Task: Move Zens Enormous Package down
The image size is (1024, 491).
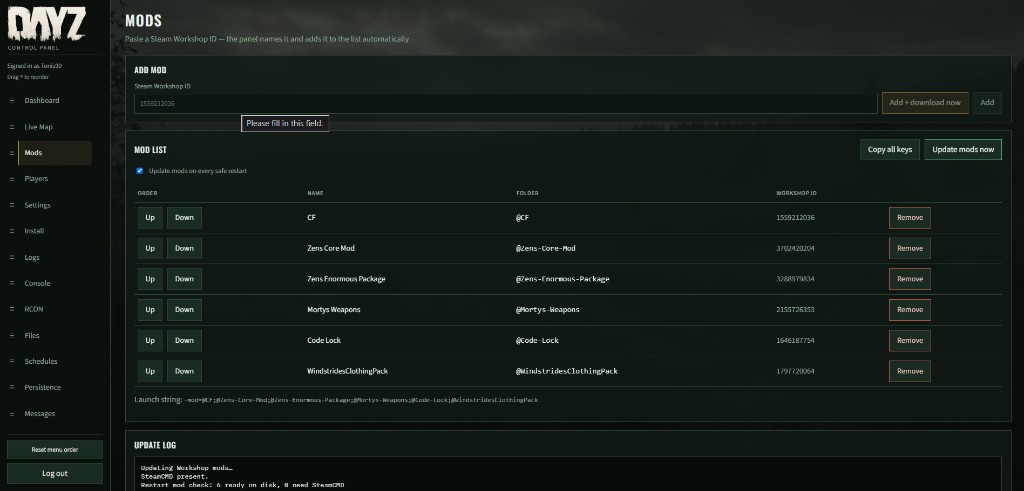Action: pos(184,279)
